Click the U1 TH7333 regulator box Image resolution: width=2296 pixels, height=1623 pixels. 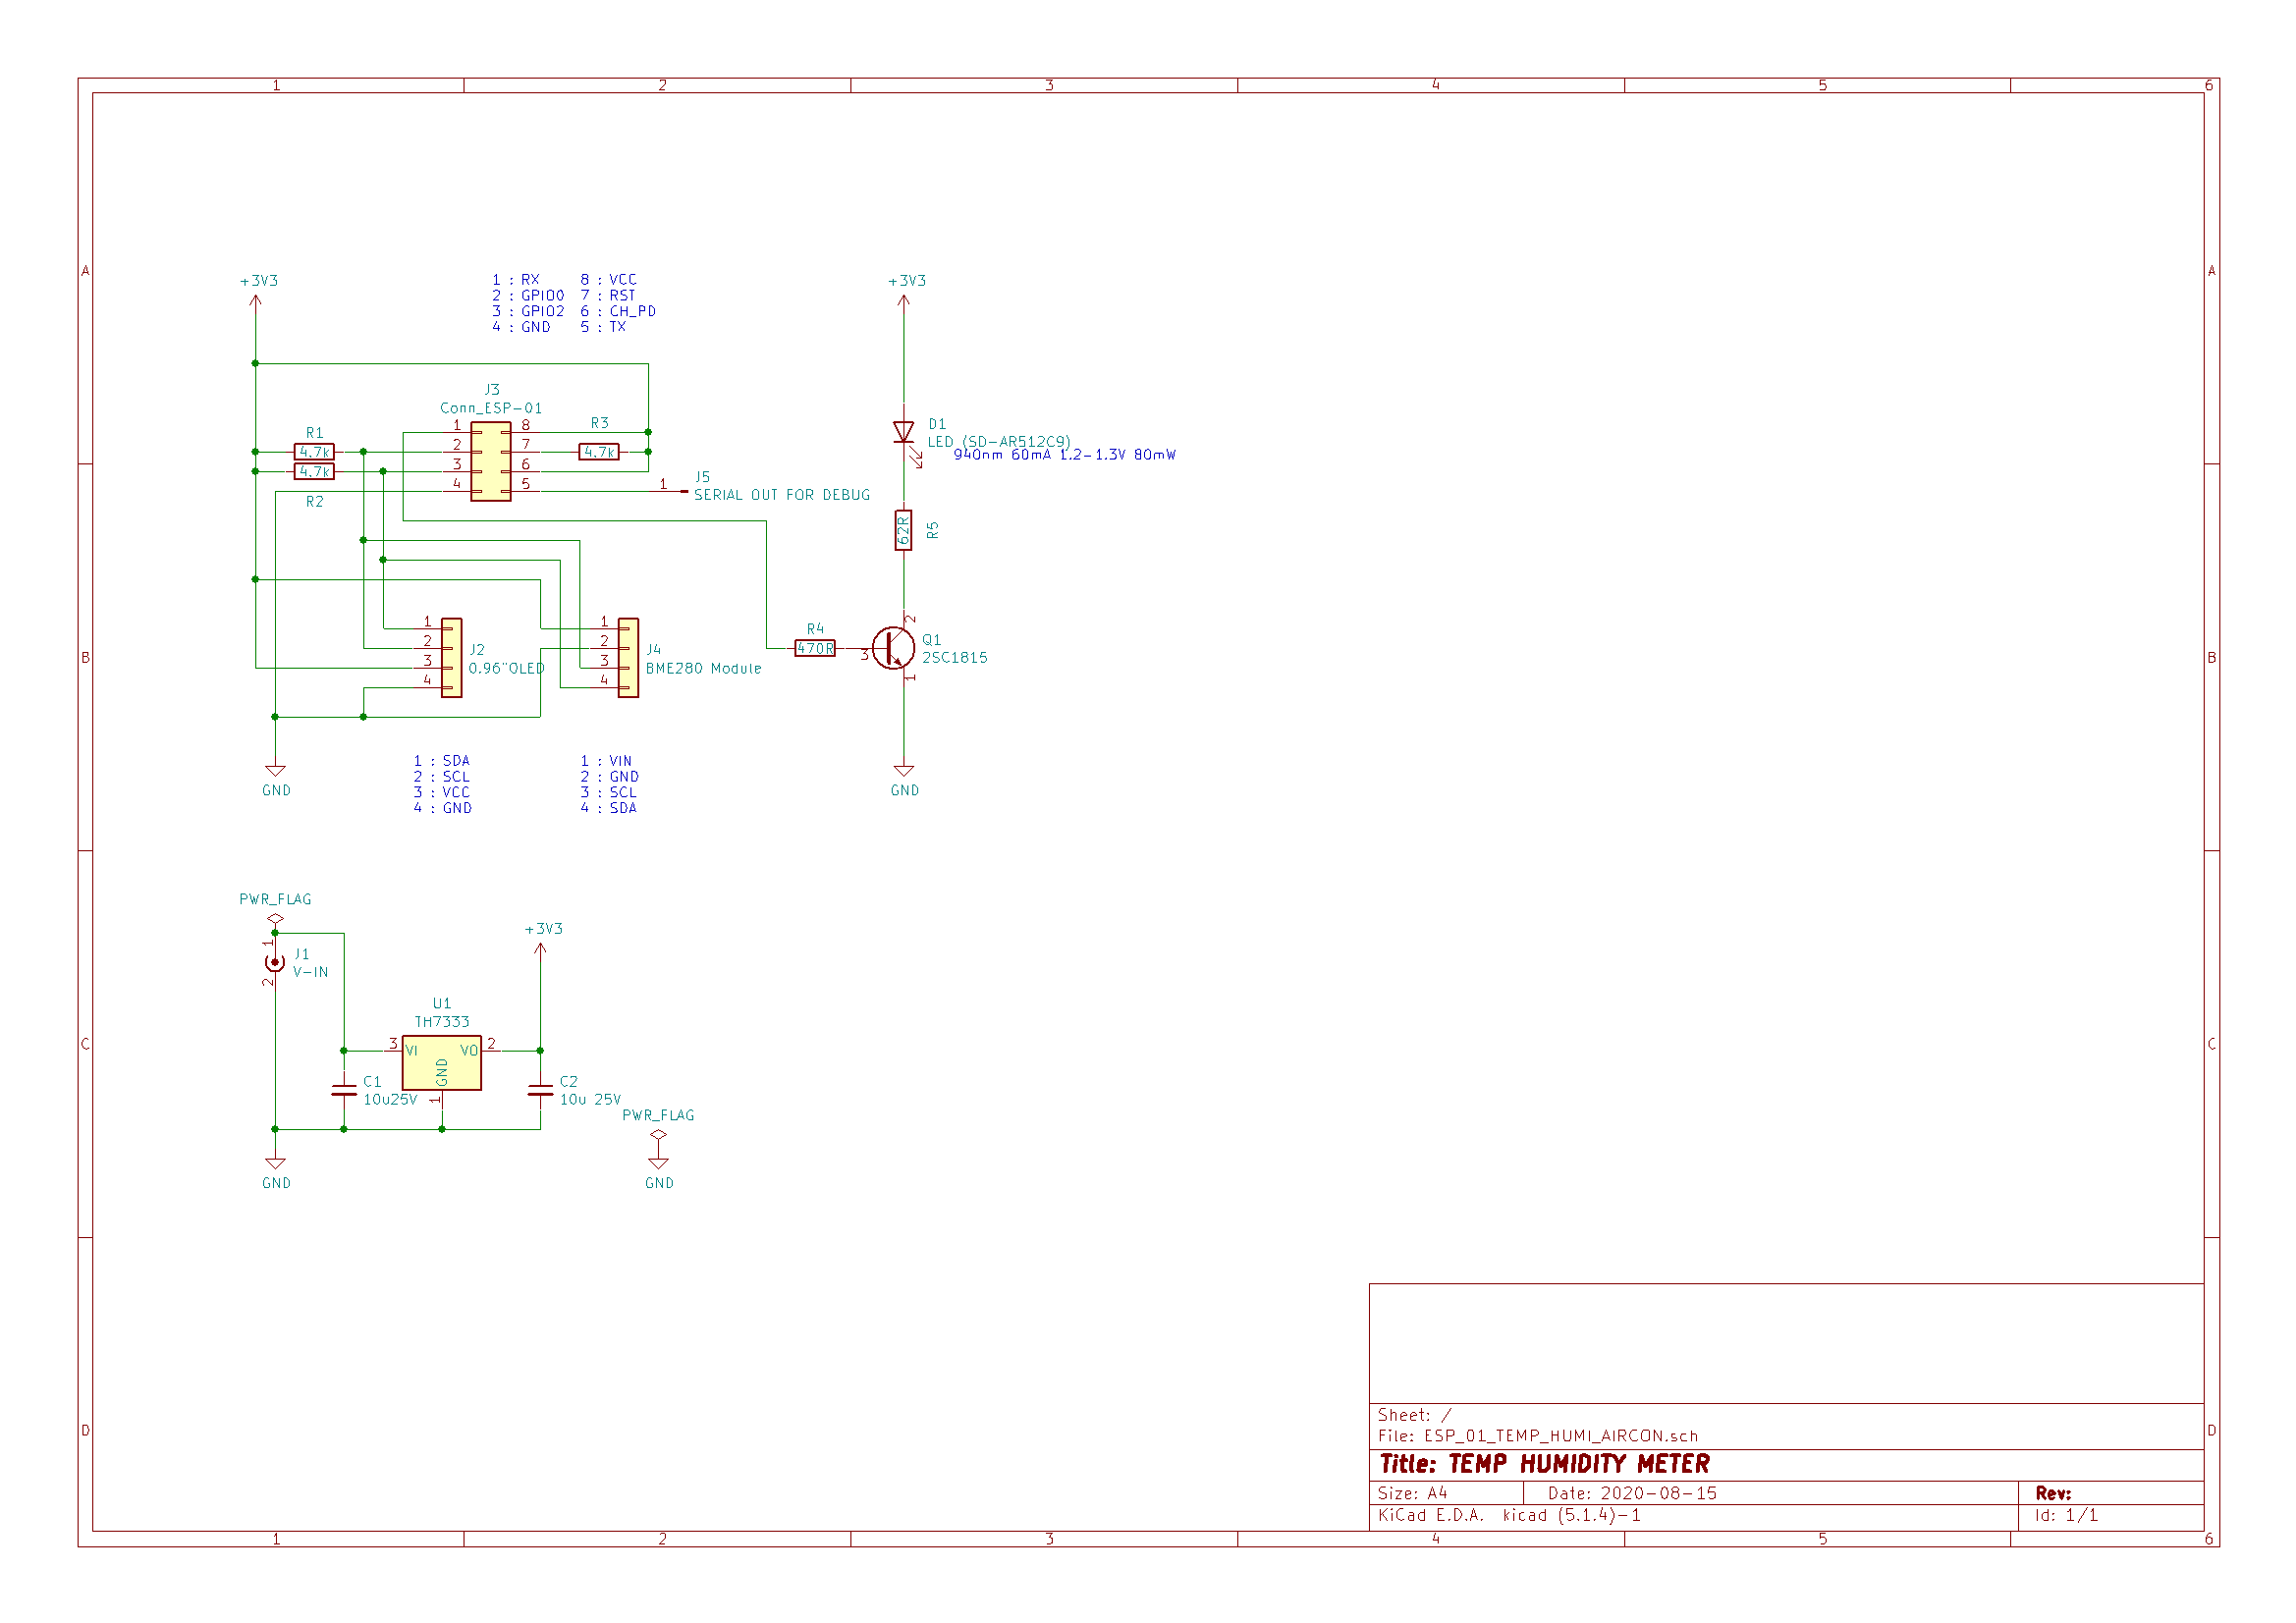(x=441, y=1062)
